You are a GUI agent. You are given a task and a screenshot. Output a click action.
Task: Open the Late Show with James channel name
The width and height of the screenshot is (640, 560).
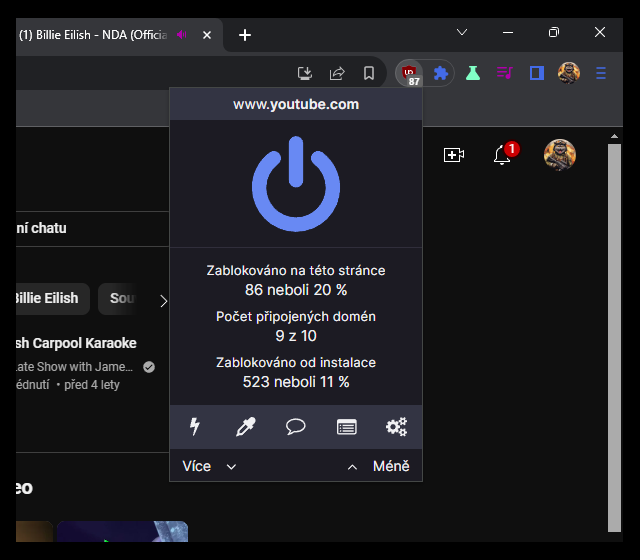click(x=75, y=367)
